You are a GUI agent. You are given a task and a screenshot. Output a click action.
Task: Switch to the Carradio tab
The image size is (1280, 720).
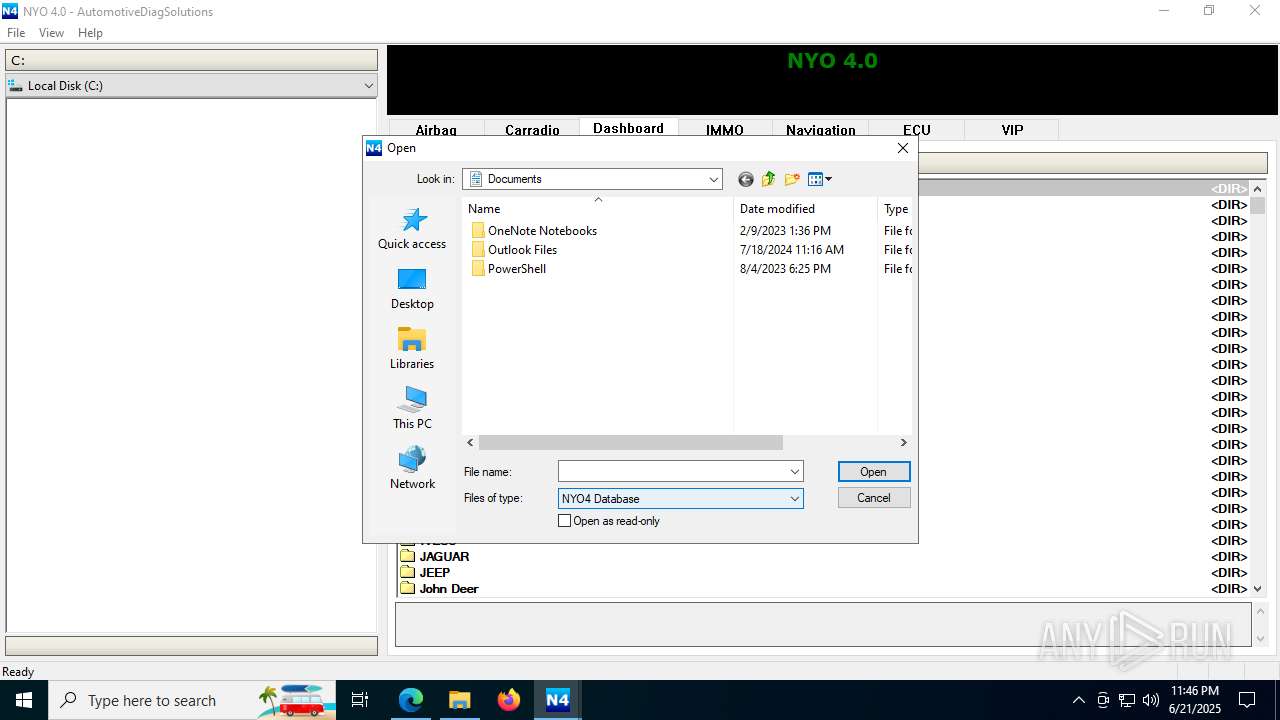[x=532, y=130]
